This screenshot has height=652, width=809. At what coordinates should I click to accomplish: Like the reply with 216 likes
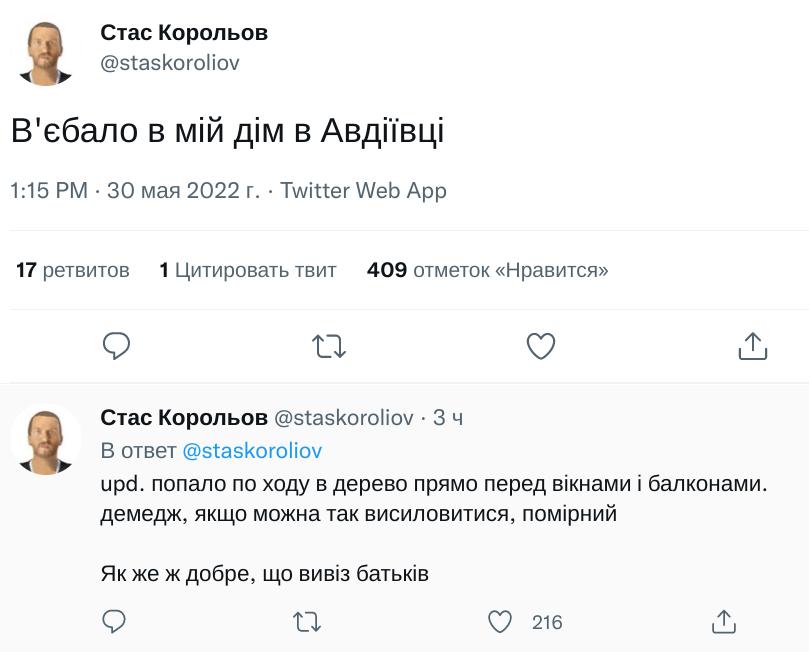pos(500,622)
